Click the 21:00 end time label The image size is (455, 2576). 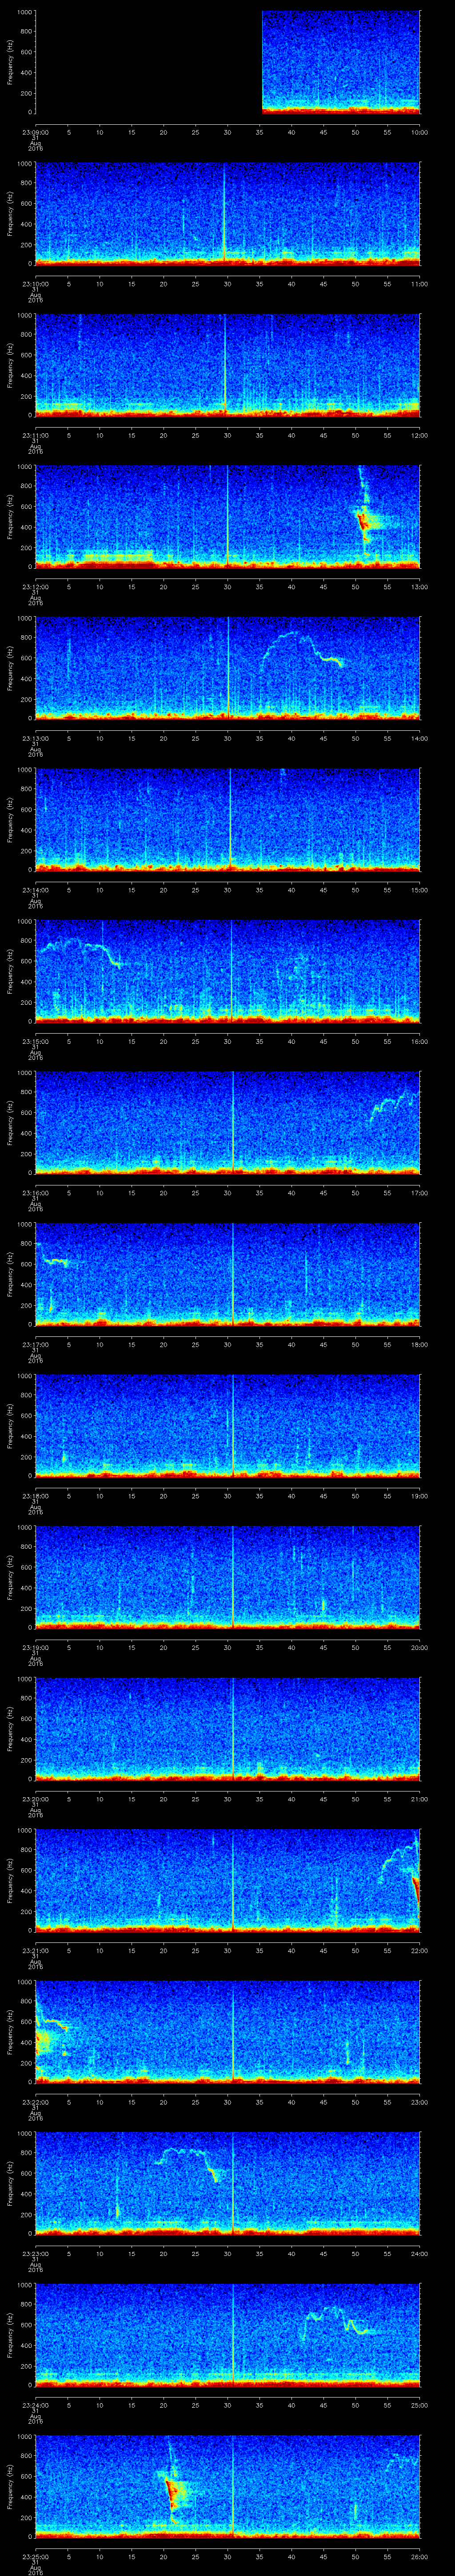click(419, 1799)
